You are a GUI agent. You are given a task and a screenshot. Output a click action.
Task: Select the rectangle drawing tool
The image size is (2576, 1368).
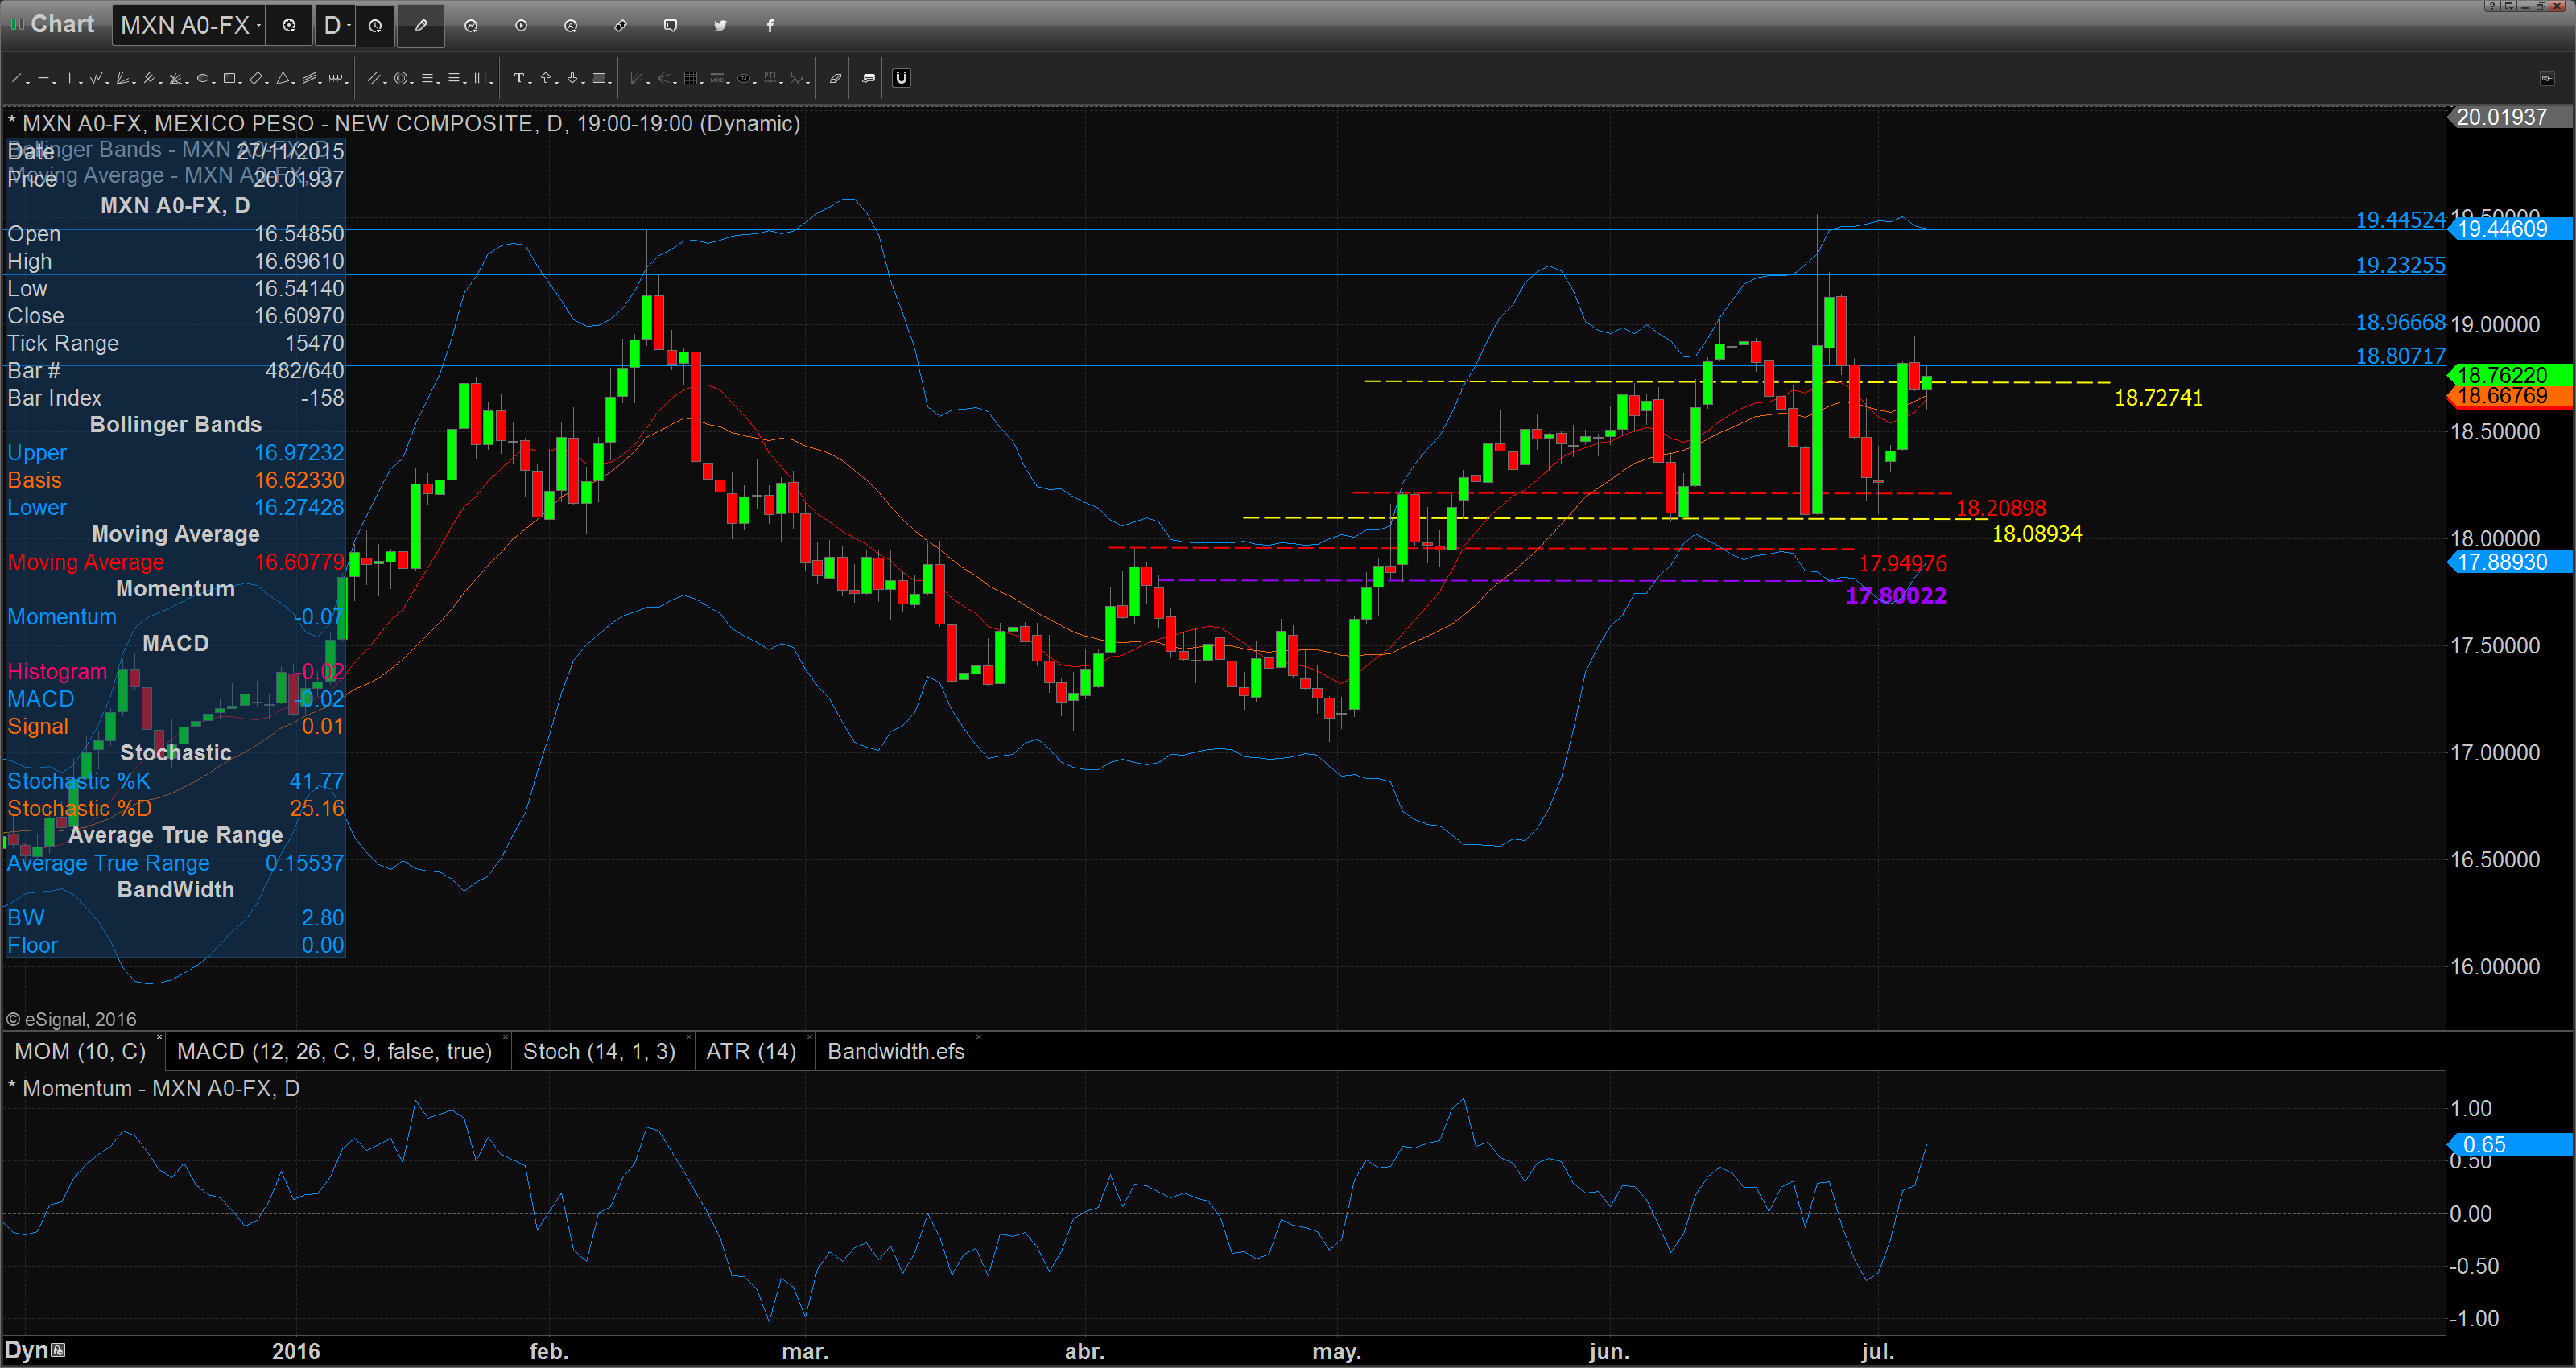229,78
